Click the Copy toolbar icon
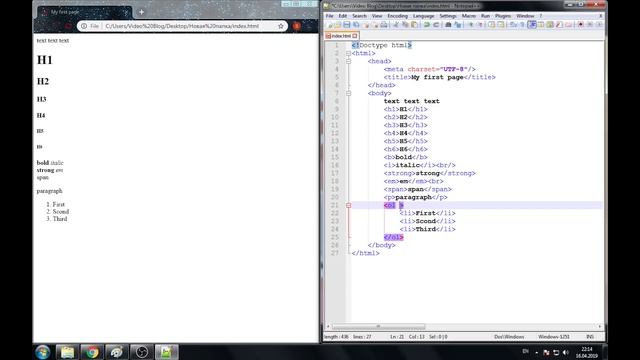Screen dimensions: 640x360 [404, 25]
